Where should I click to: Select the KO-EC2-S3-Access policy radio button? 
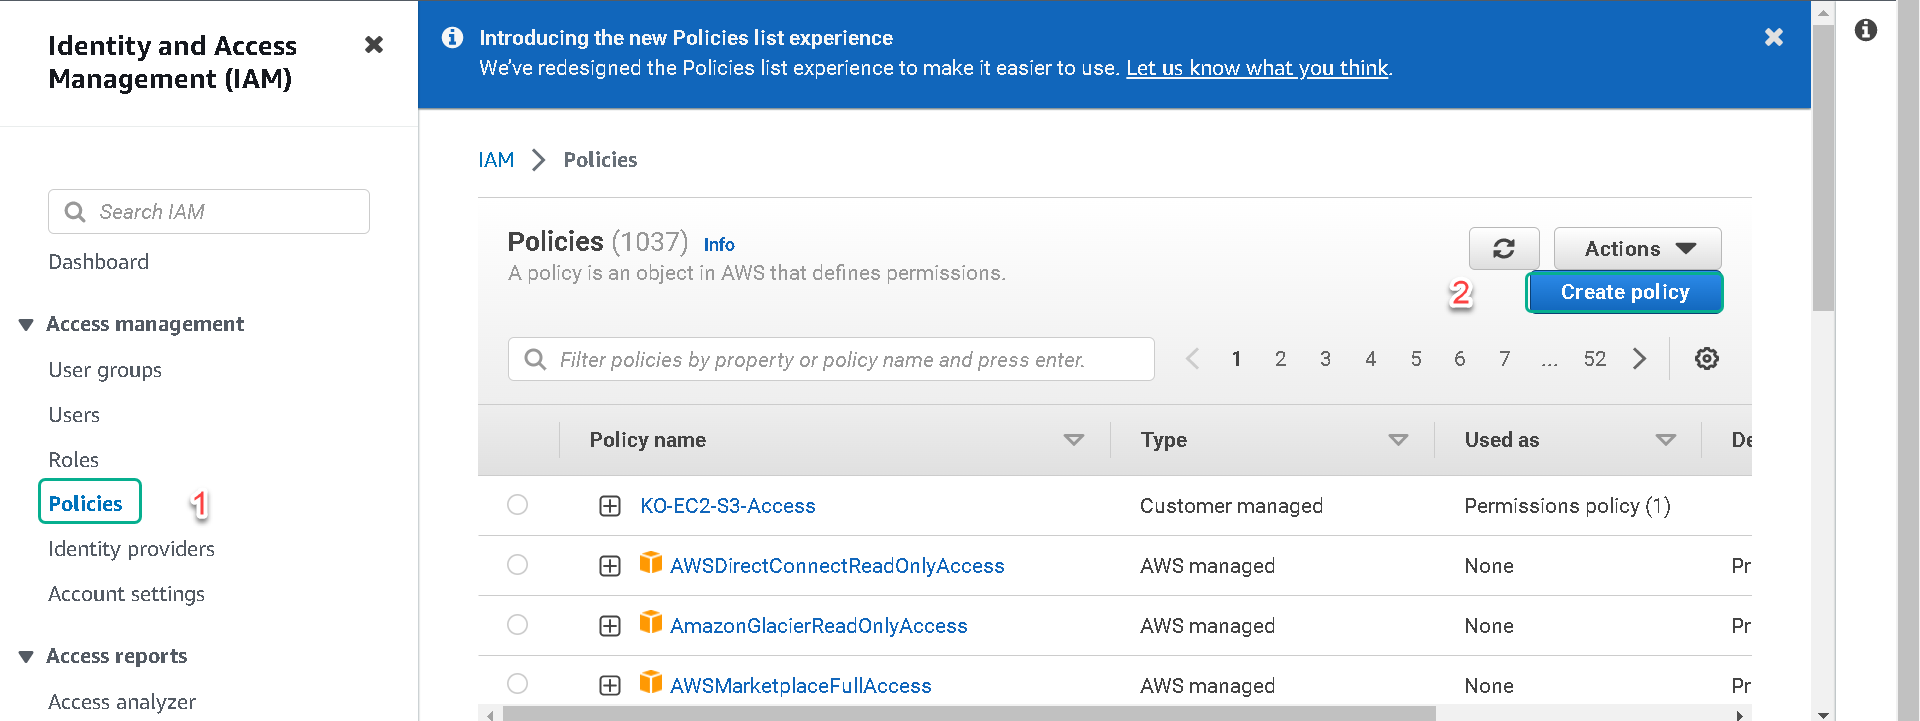coord(517,505)
